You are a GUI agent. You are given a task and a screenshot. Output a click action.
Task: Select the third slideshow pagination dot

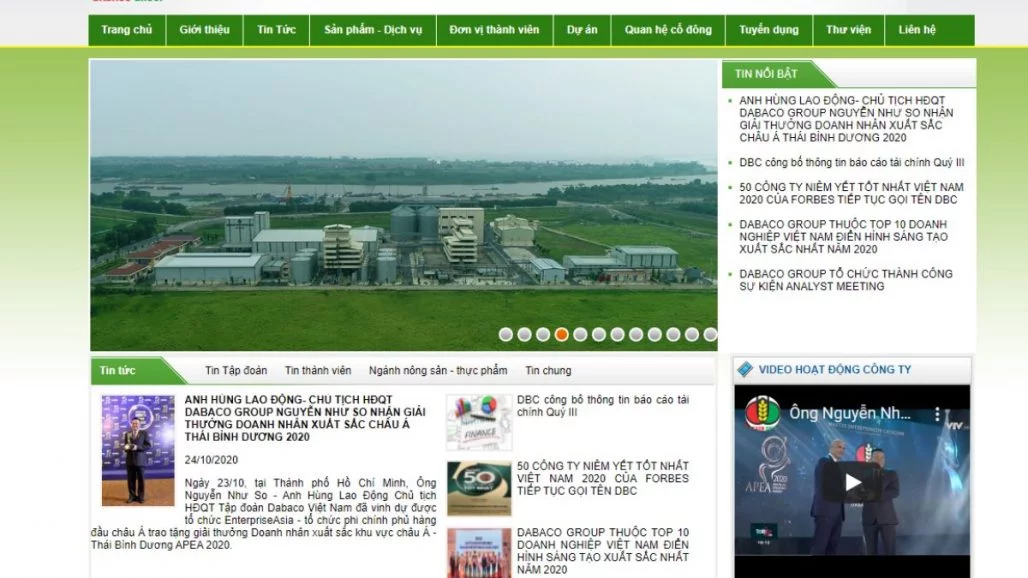(x=543, y=334)
